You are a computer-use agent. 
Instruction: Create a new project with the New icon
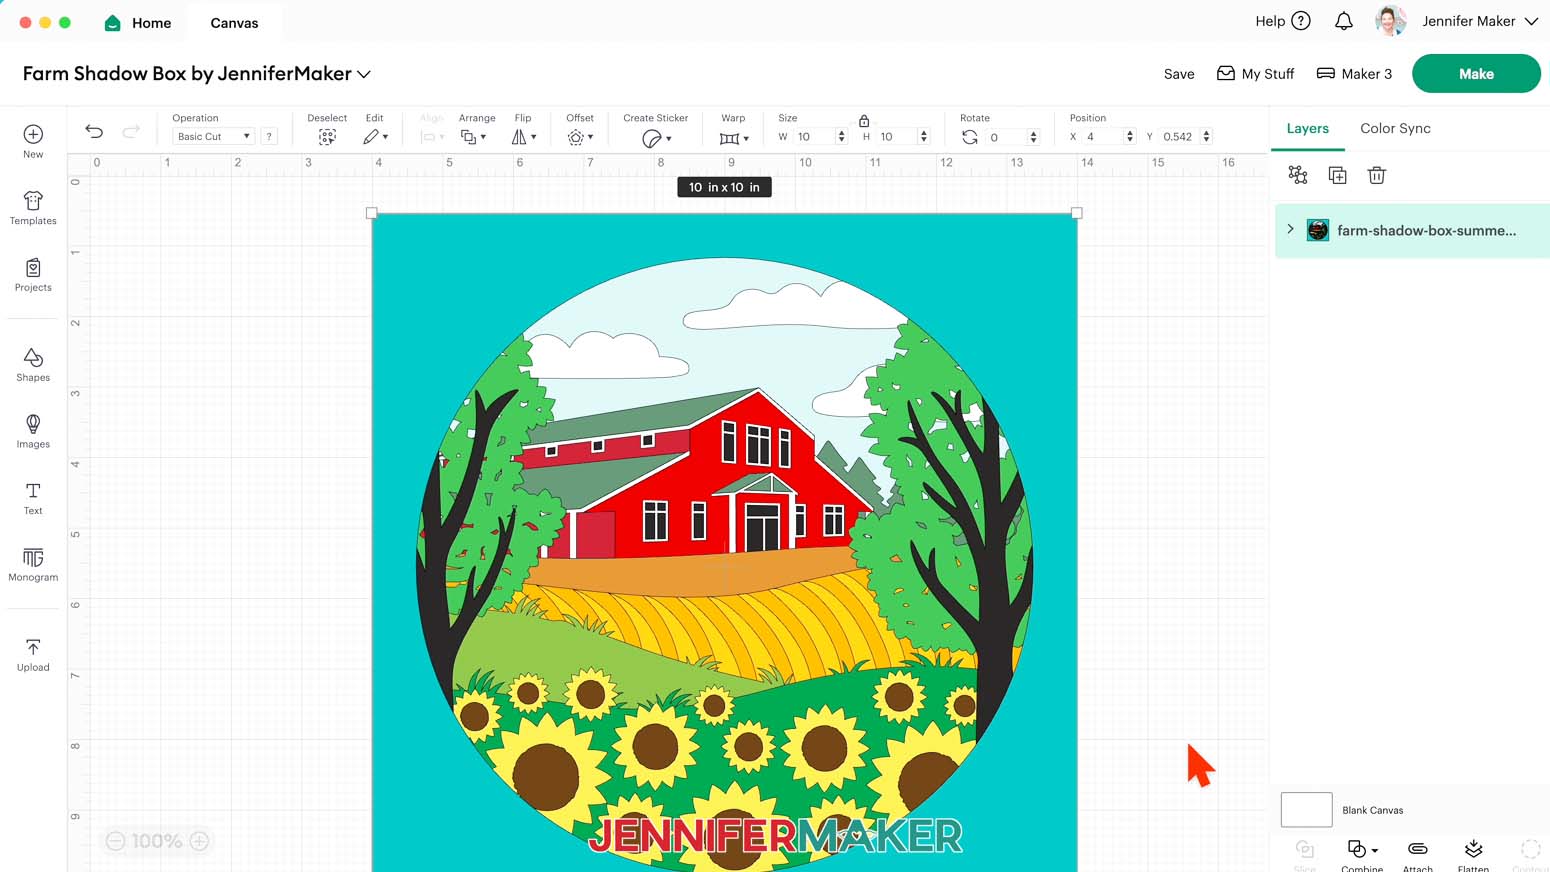[x=33, y=141]
